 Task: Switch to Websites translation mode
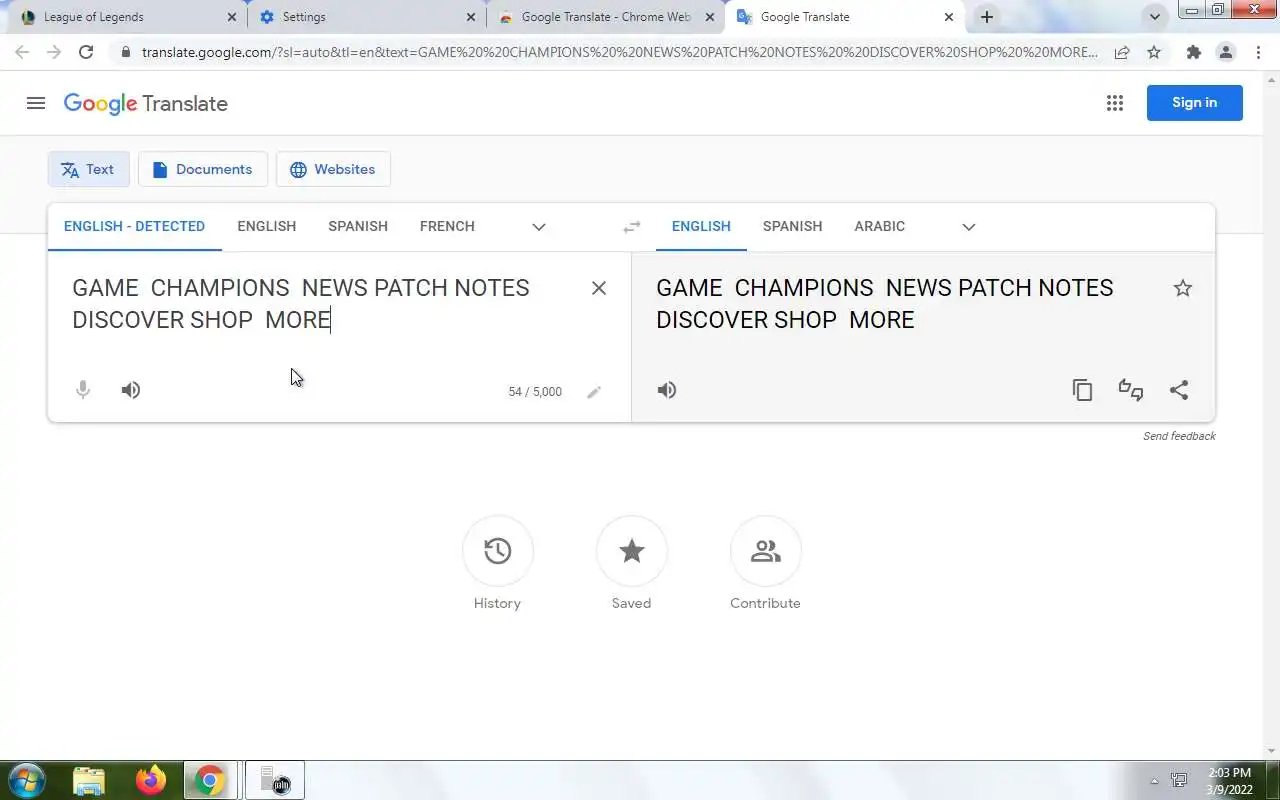click(x=333, y=169)
